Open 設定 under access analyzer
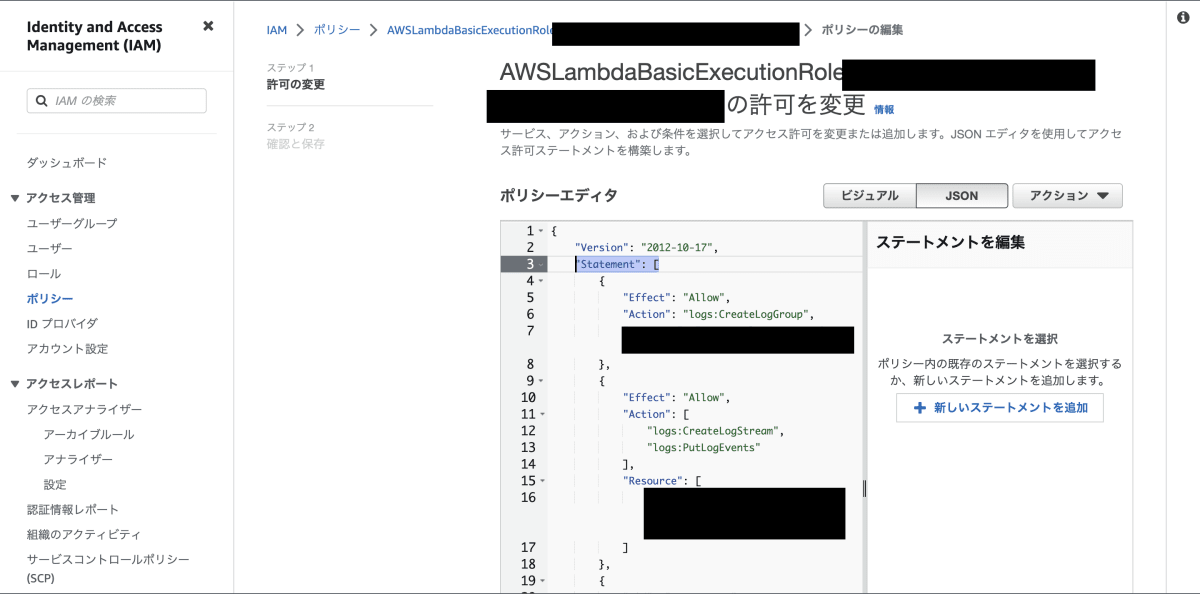The image size is (1200, 594). 55,484
